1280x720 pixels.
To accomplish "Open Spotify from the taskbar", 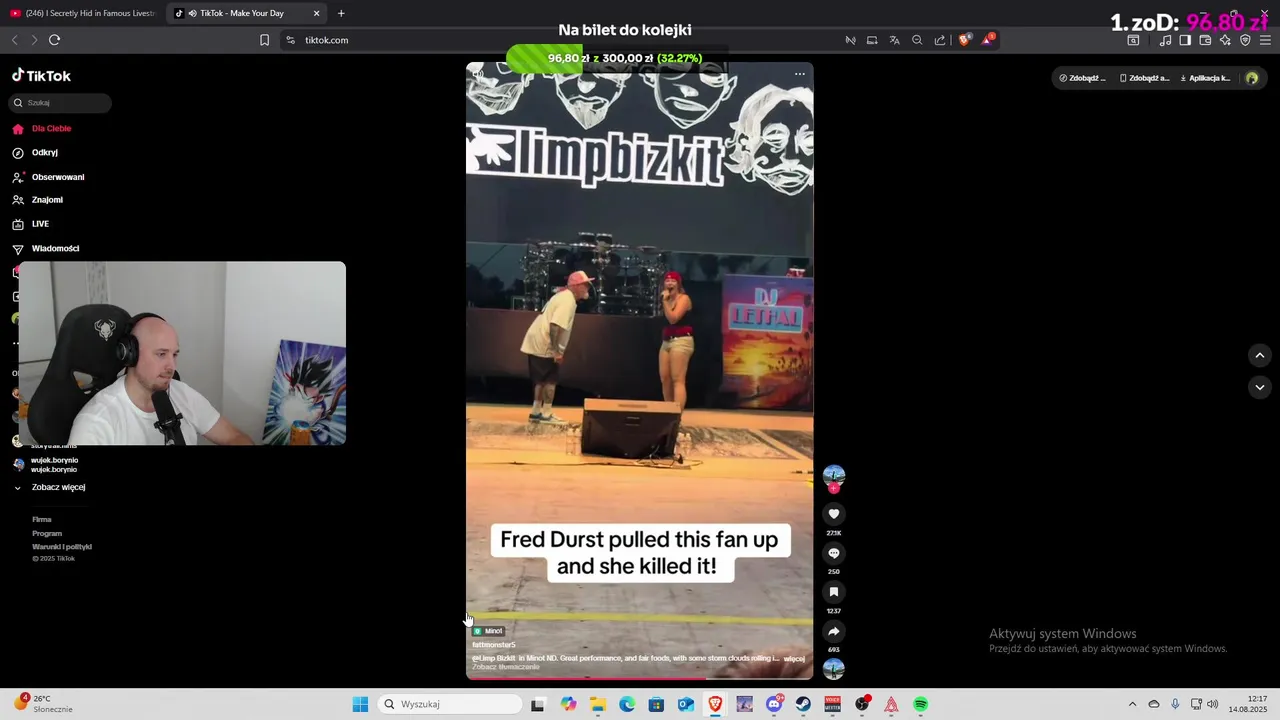I will (921, 704).
